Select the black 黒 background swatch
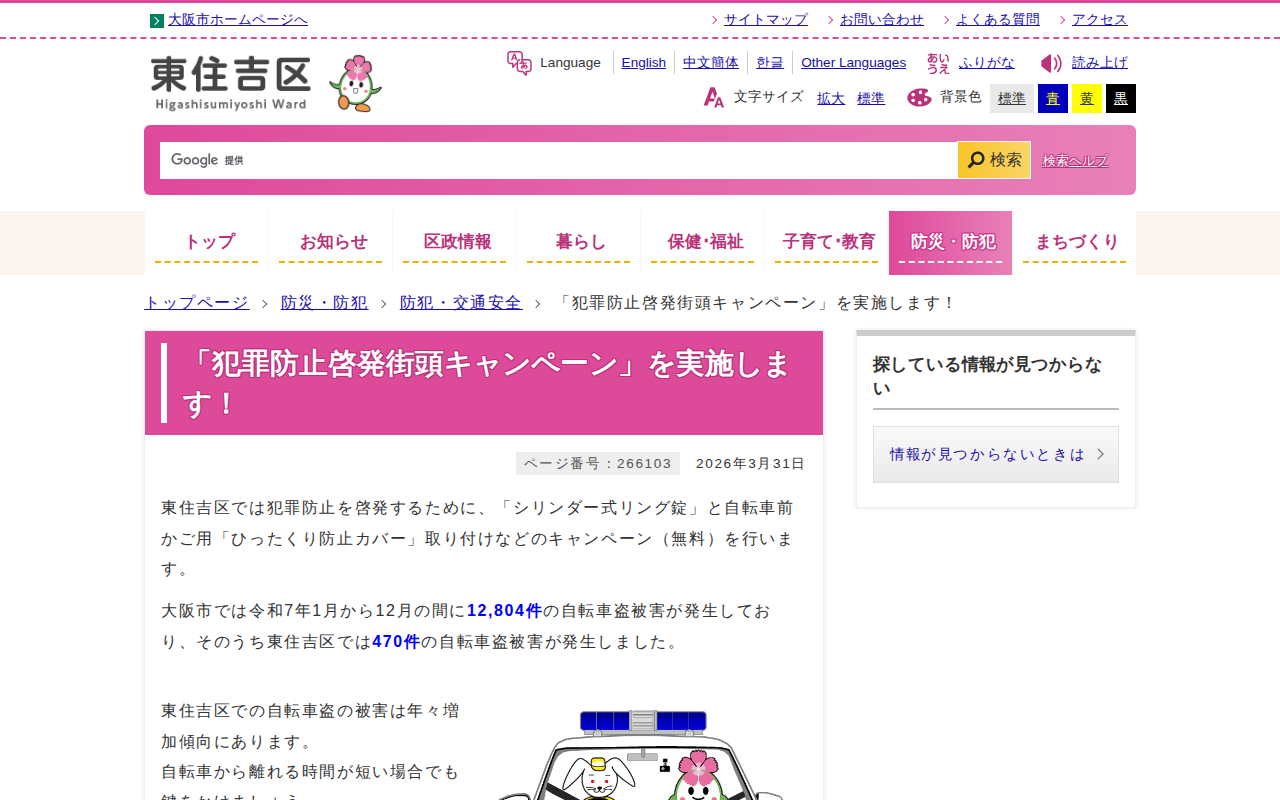This screenshot has width=1280, height=800. pyautogui.click(x=1121, y=98)
